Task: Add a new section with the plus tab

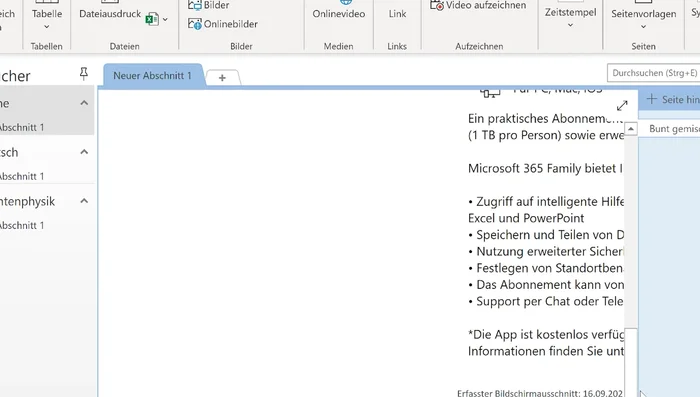Action: click(222, 78)
